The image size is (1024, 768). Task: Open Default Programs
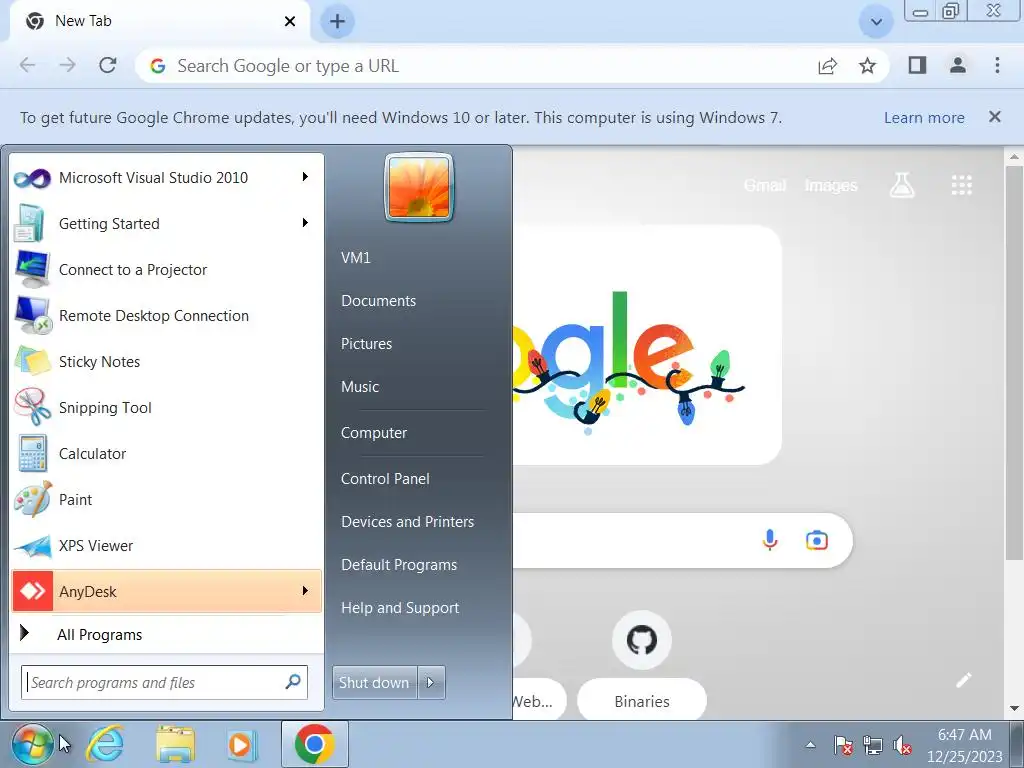coord(399,565)
